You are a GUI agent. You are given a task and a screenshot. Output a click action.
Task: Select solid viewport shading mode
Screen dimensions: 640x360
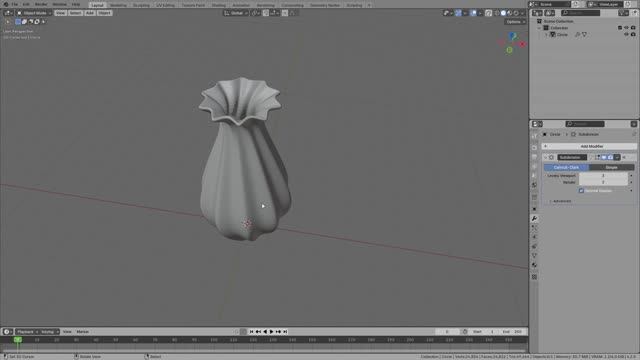coord(503,13)
